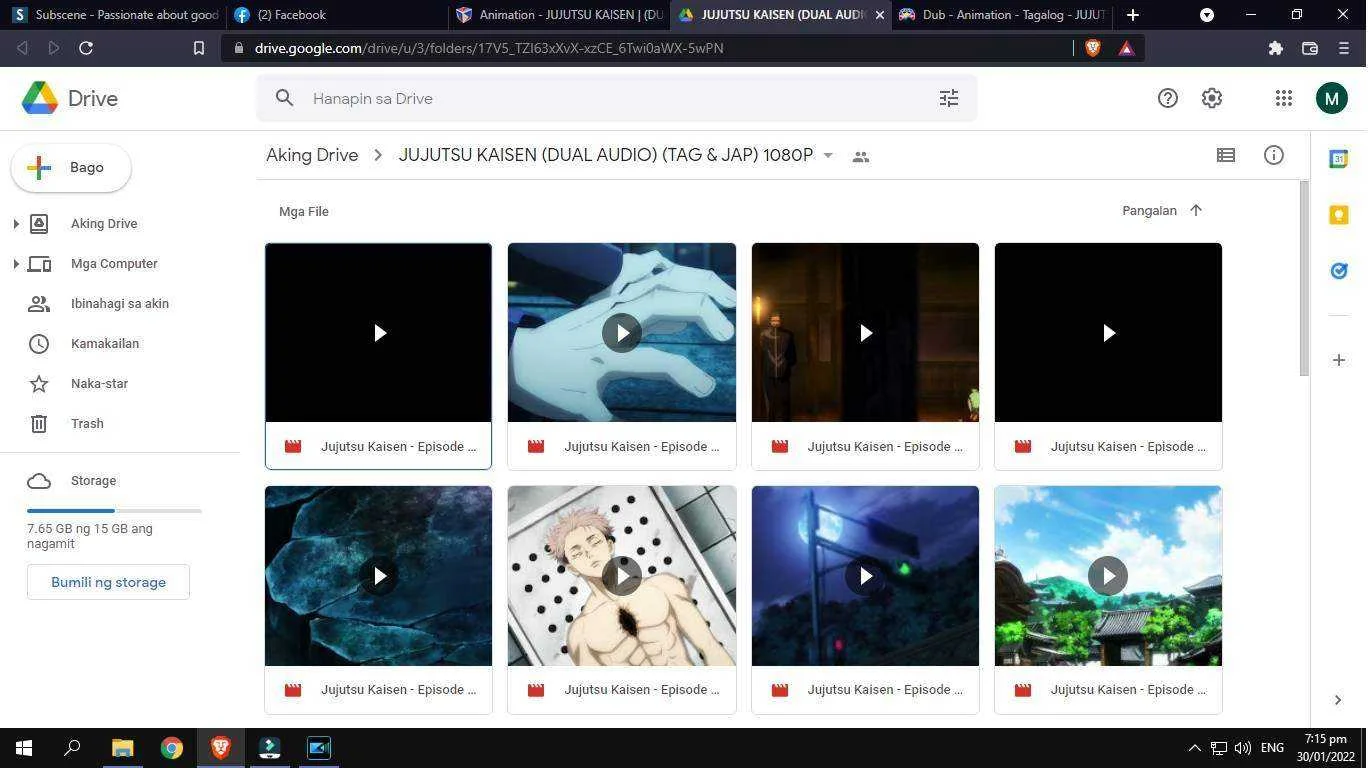The height and width of the screenshot is (768, 1368).
Task: Open thumbnail with temple and blue sky
Action: tap(1108, 575)
